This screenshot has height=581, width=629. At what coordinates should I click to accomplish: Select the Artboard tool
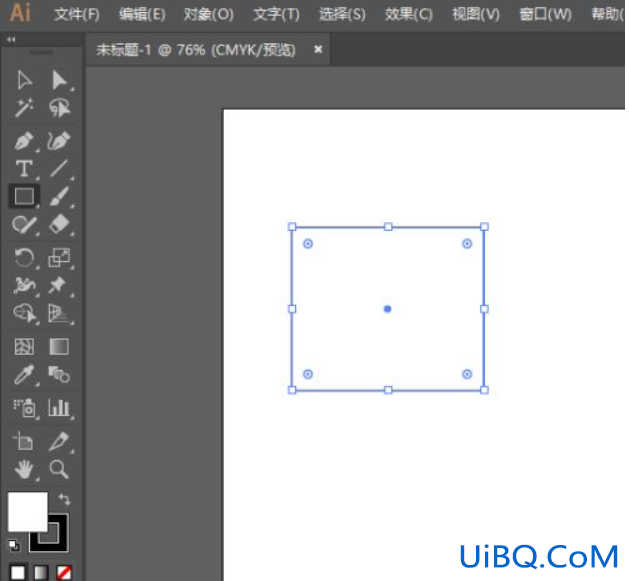point(23,441)
